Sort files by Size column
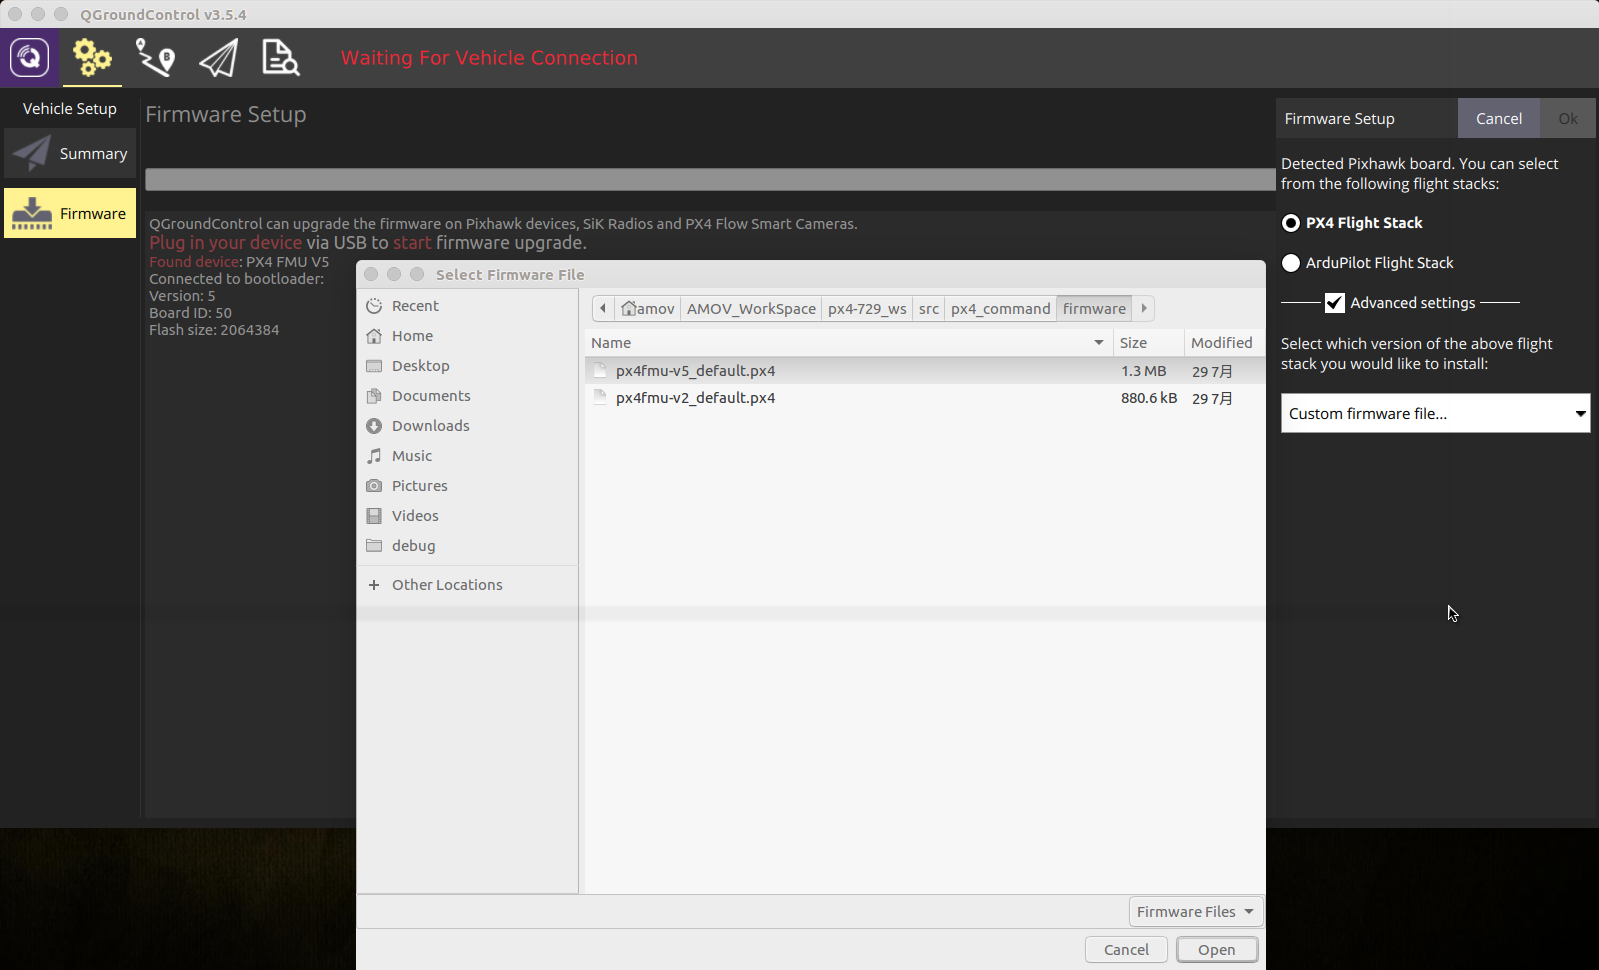The height and width of the screenshot is (970, 1599). tap(1148, 343)
